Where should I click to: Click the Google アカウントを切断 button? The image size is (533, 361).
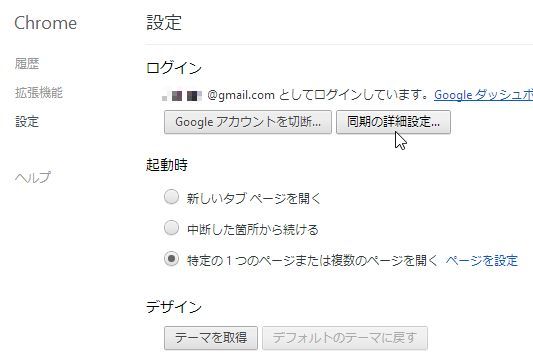coord(248,122)
